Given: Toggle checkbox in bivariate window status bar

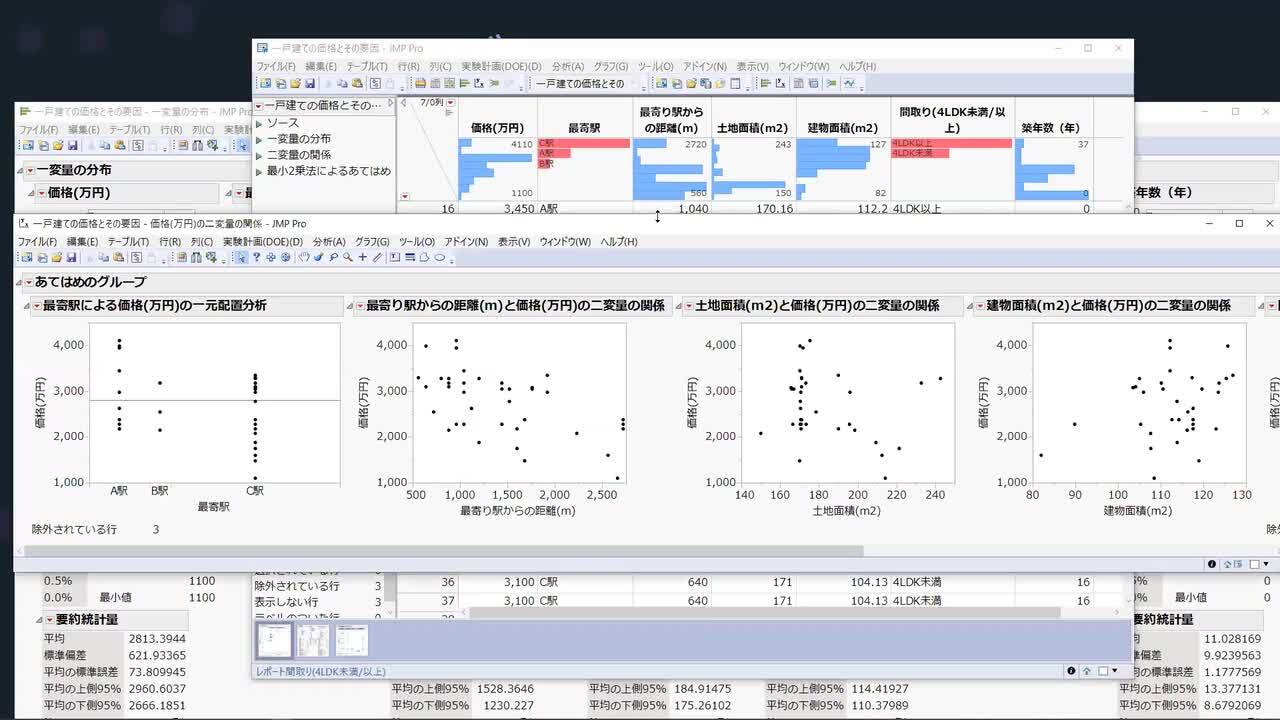Looking at the screenshot, I should click(x=1254, y=564).
